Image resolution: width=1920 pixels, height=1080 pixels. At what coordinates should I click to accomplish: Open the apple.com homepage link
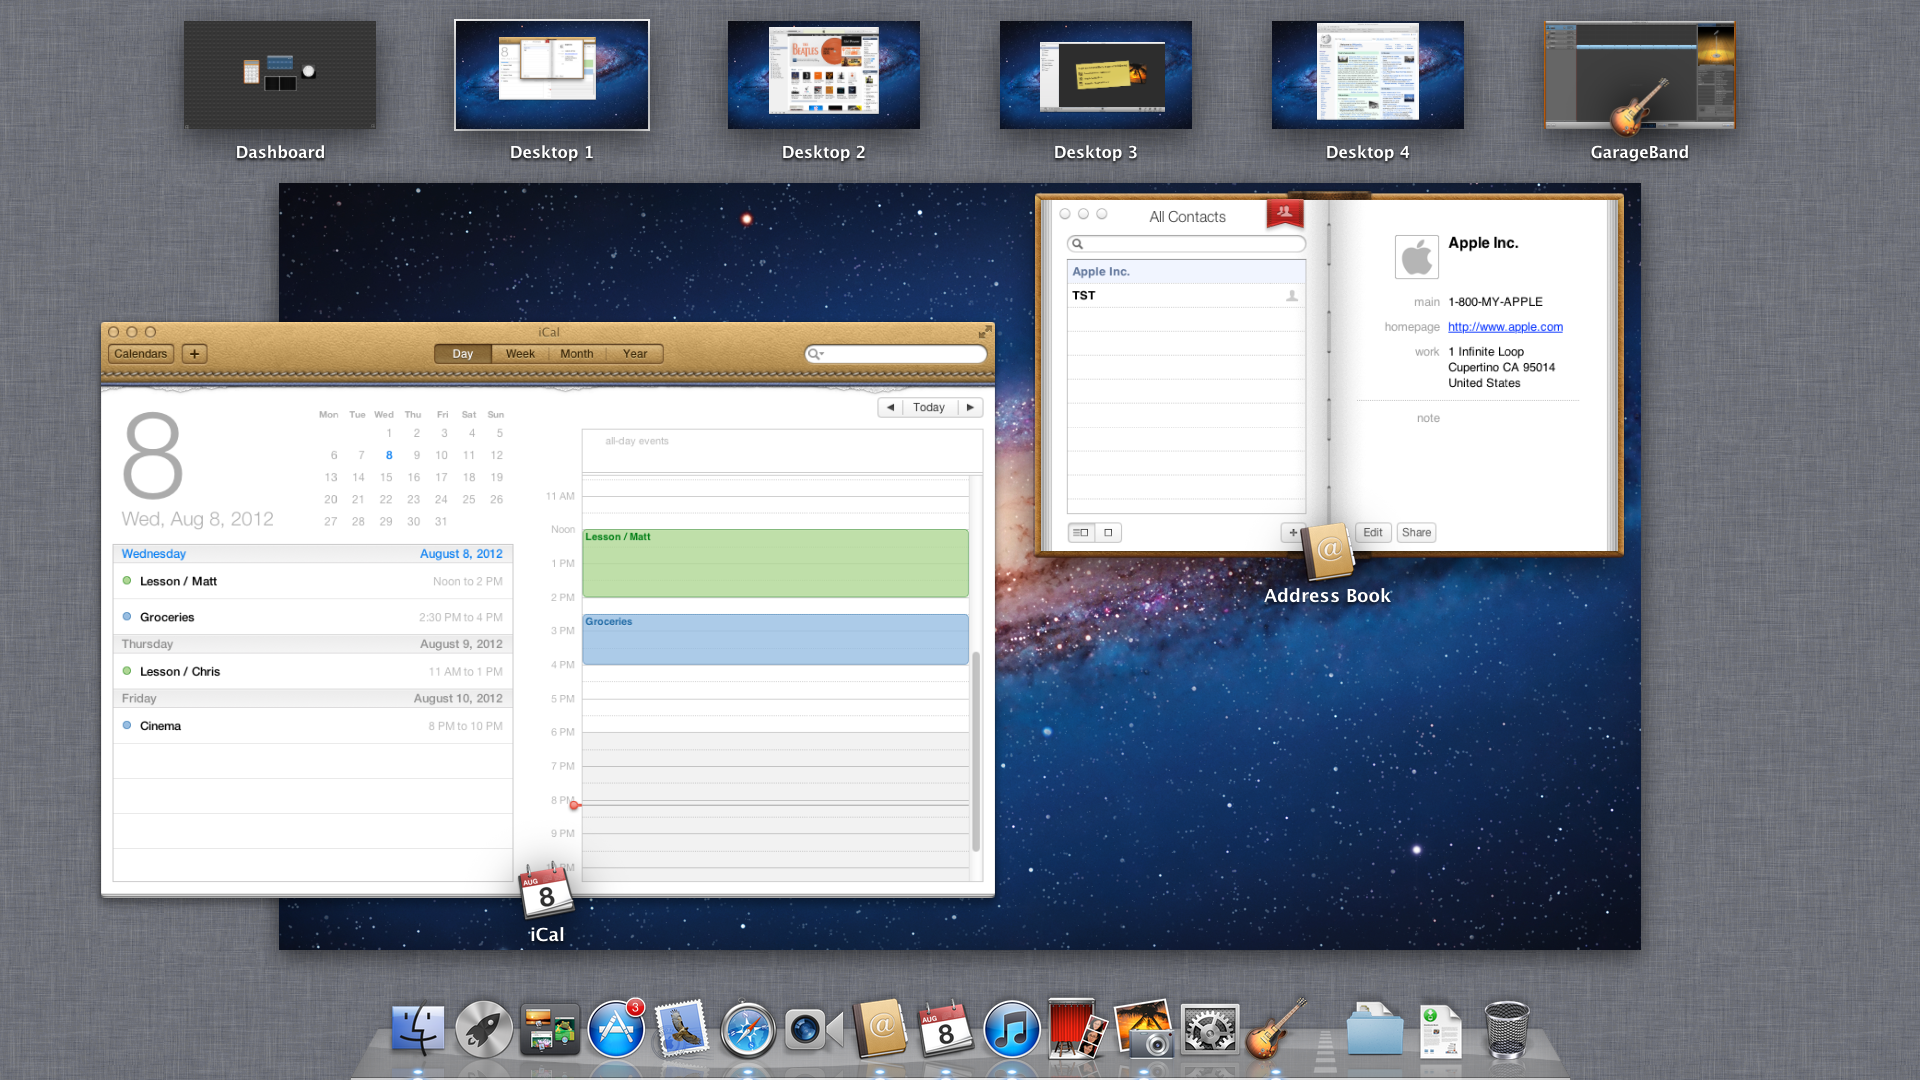tap(1505, 327)
